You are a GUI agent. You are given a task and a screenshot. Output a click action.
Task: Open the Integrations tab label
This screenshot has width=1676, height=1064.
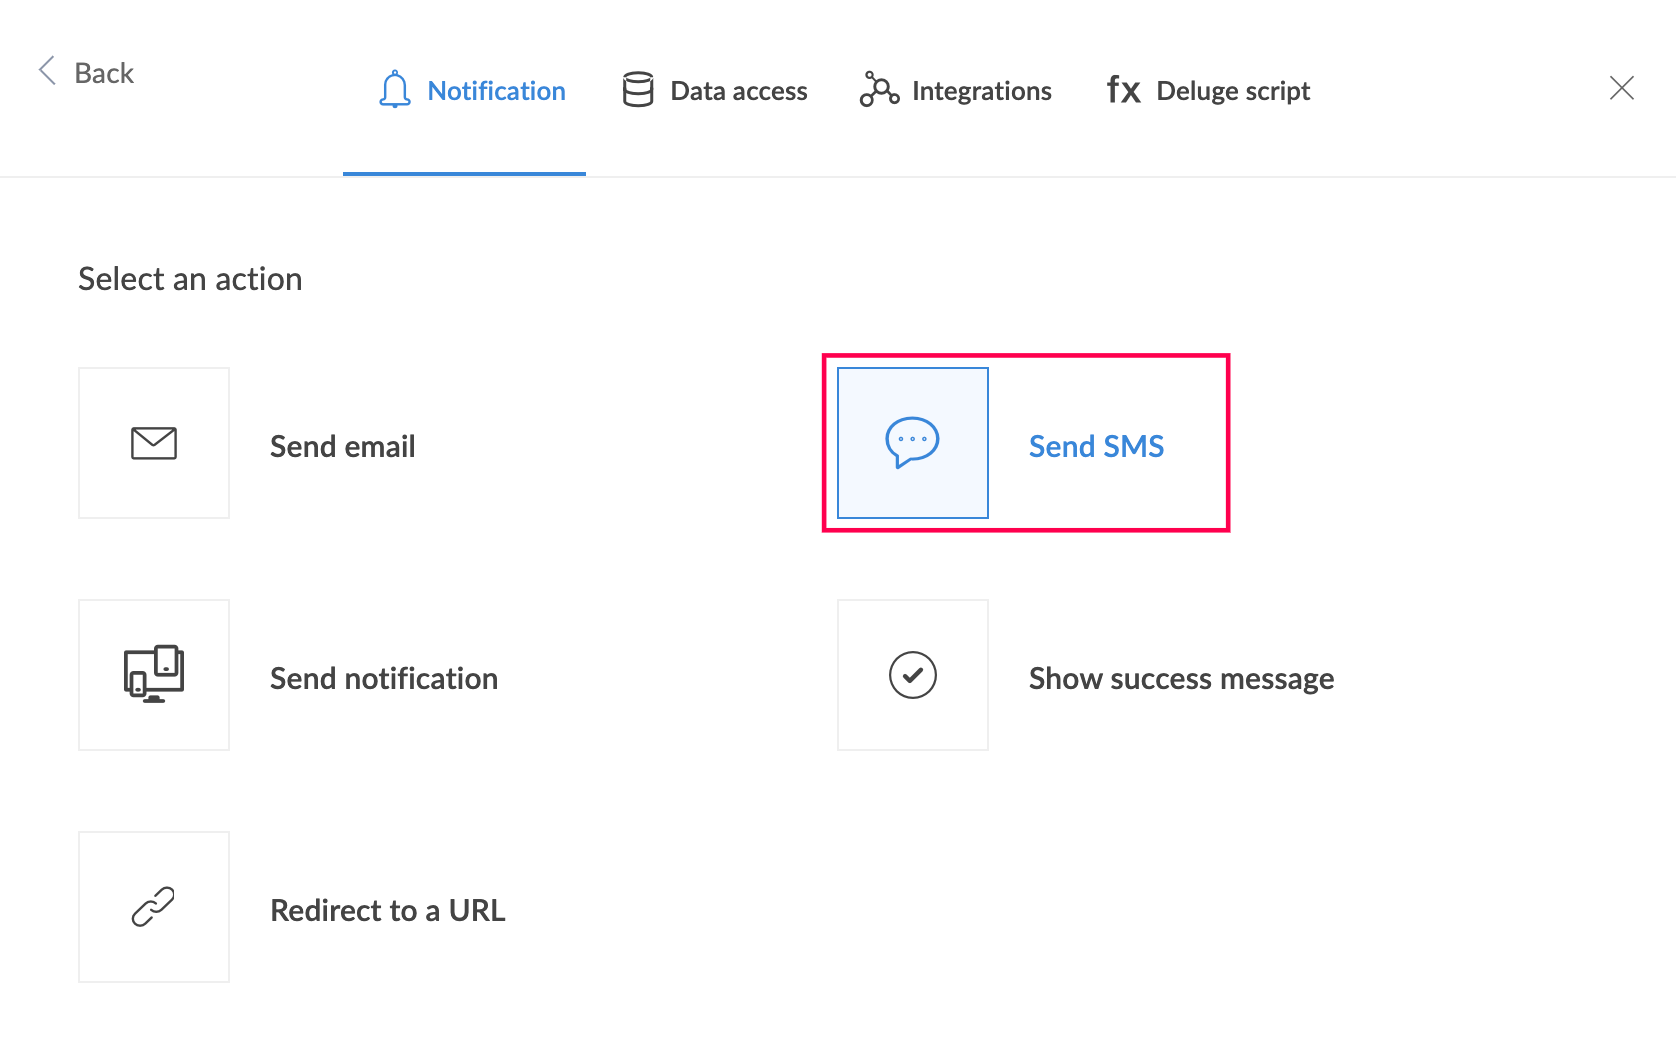coord(982,91)
